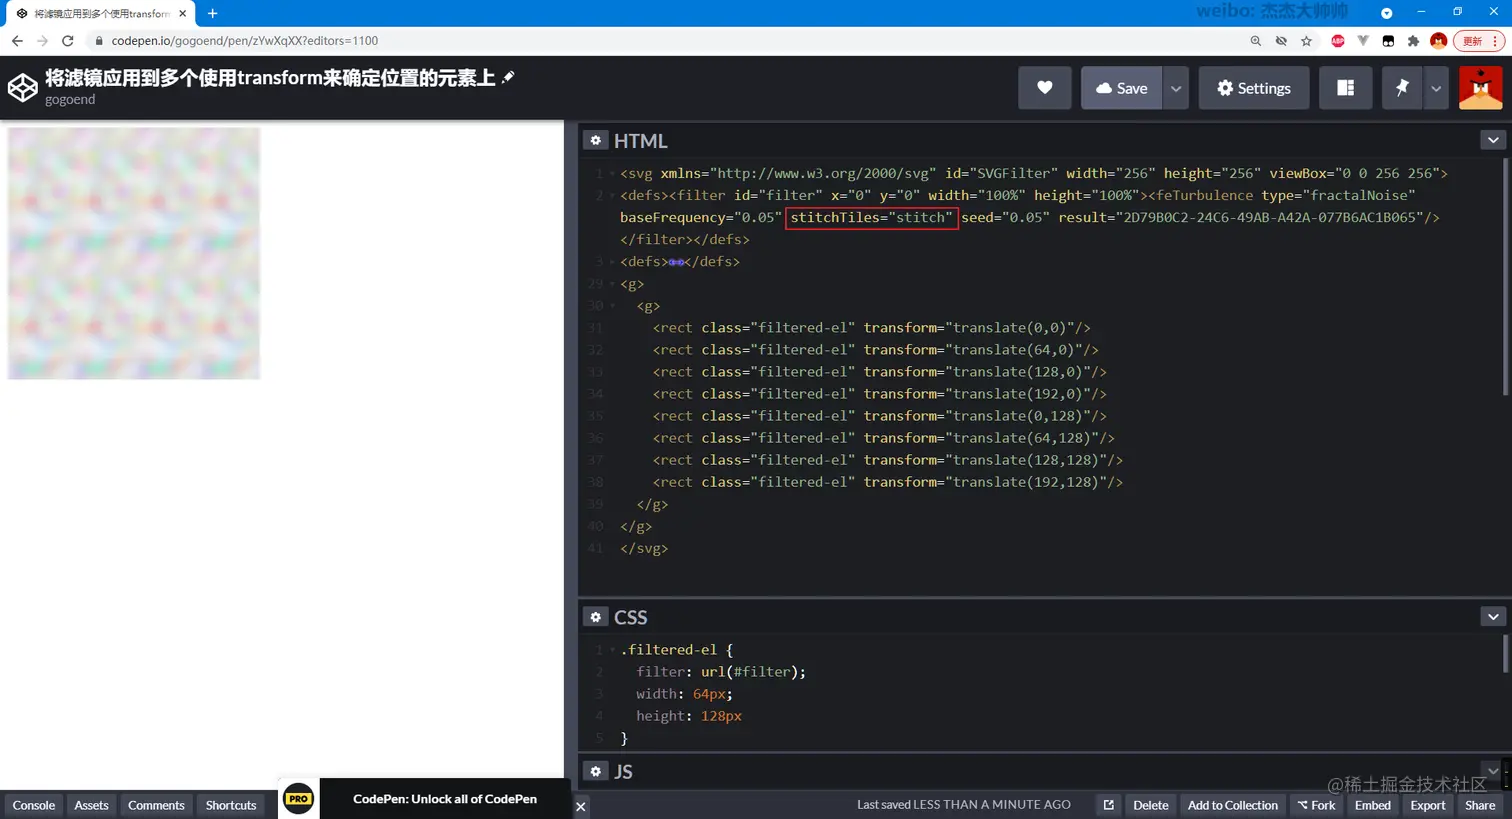Click the Share button
The height and width of the screenshot is (819, 1512).
(x=1480, y=805)
